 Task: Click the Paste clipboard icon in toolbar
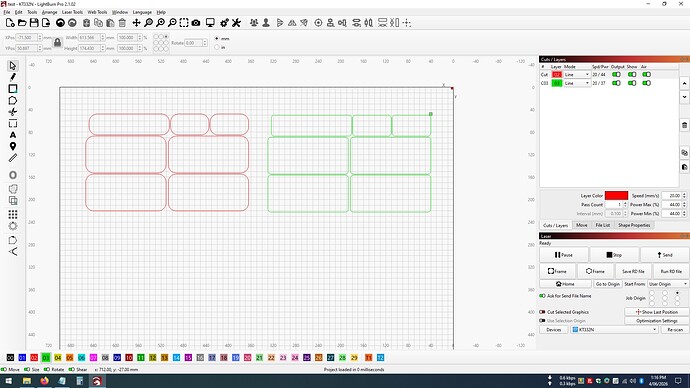(x=110, y=23)
